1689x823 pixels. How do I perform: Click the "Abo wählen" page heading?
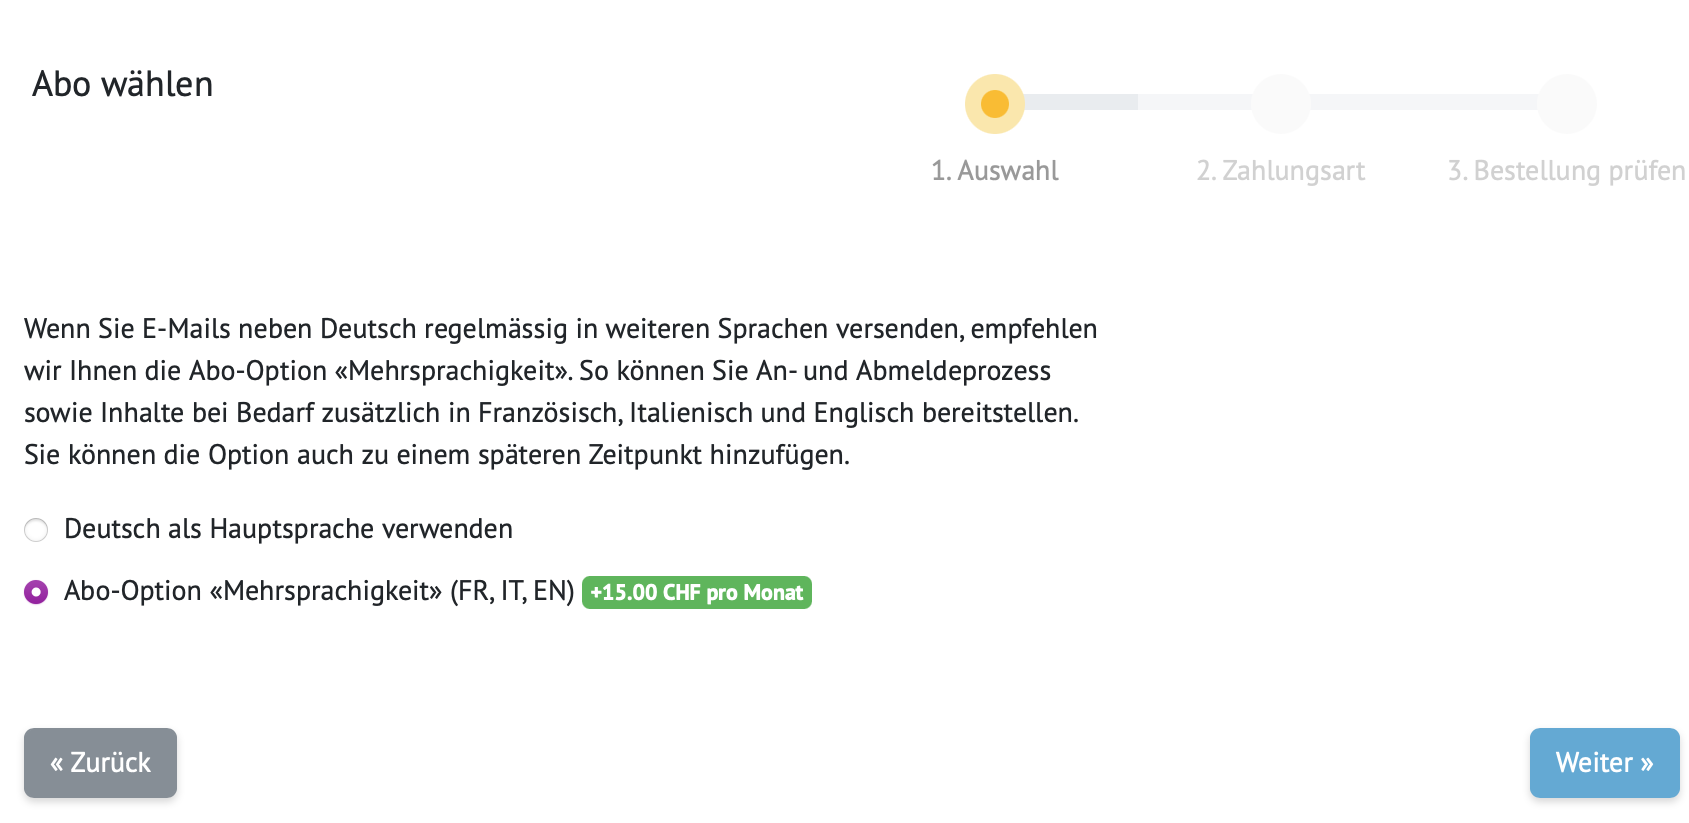(122, 84)
